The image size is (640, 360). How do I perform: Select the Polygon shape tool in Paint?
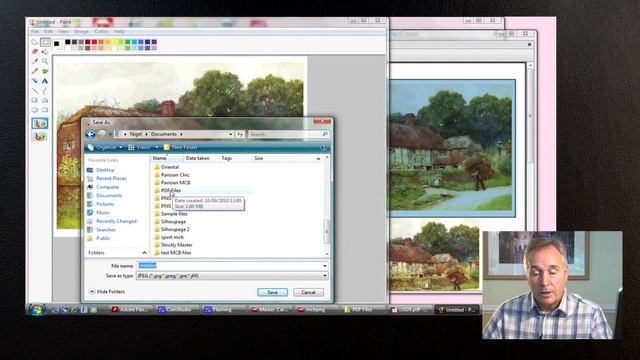click(45, 100)
